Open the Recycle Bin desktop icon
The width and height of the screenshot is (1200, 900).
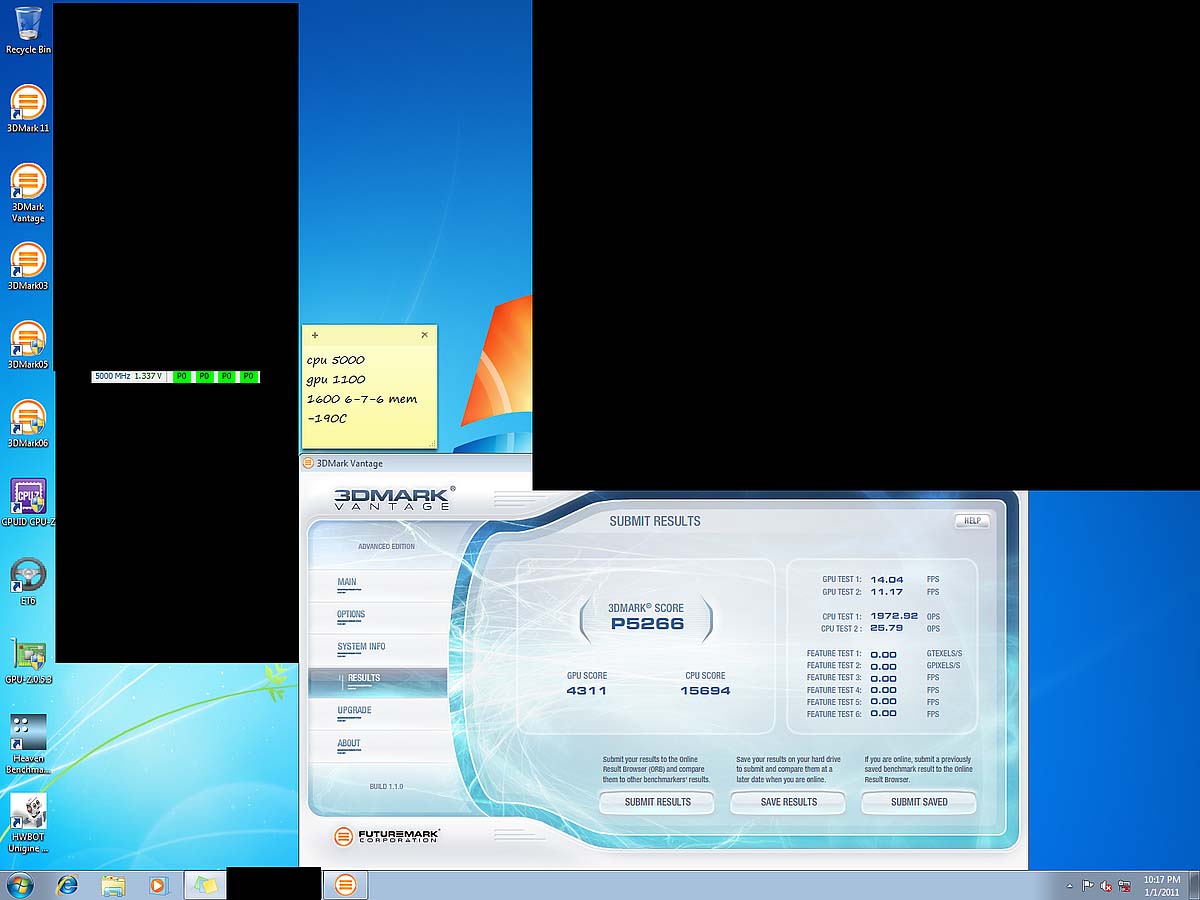click(x=28, y=29)
